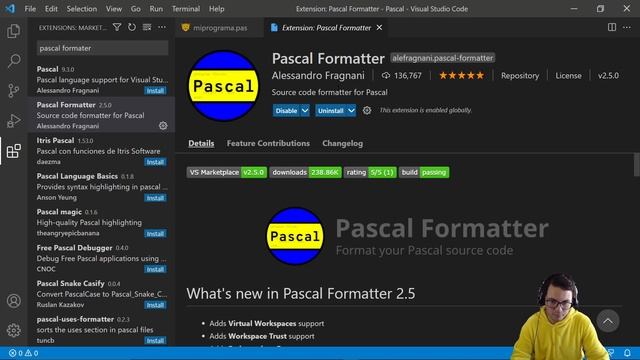This screenshot has height=360, width=640.
Task: Expand the Disable button dropdown arrow
Action: point(305,111)
